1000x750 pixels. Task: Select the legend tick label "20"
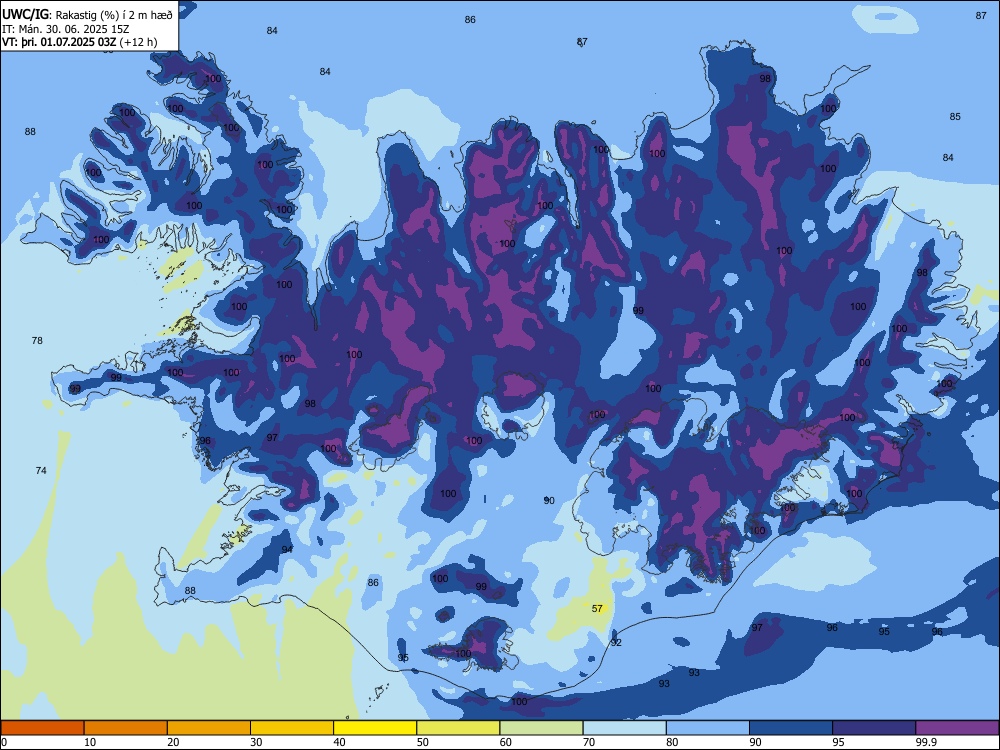(173, 742)
